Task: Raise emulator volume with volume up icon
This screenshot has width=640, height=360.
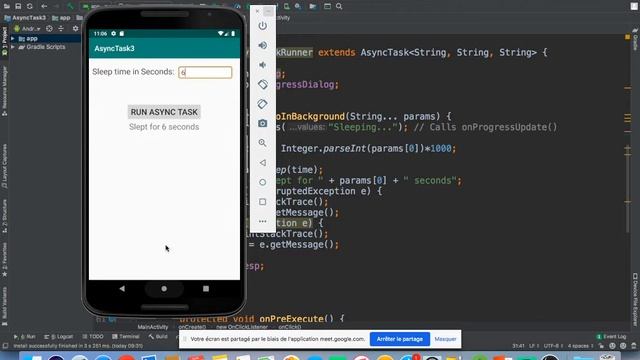Action: (262, 45)
